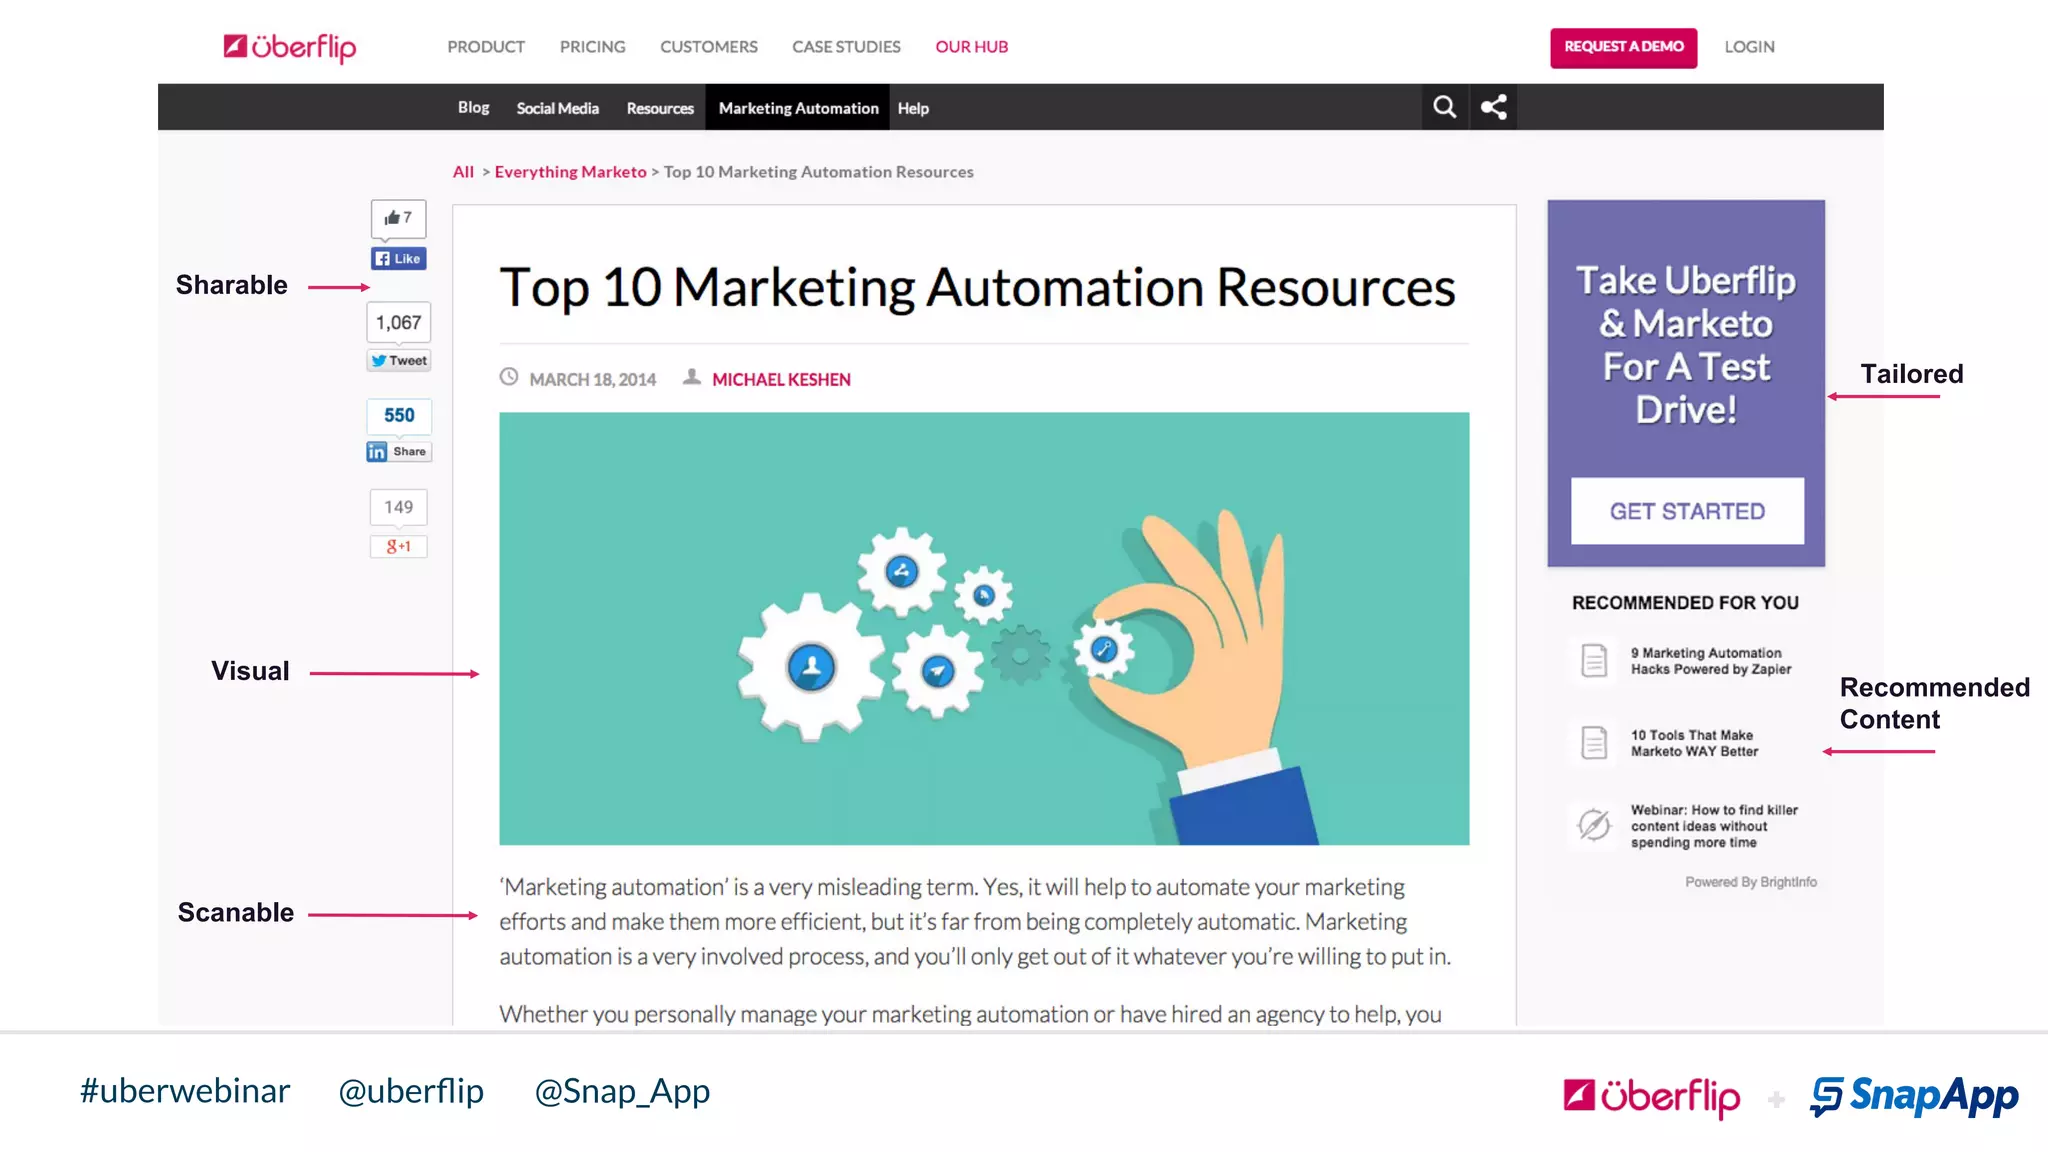Screen dimensions: 2048x1152
Task: Click the LinkedIn Share button
Action: point(398,452)
